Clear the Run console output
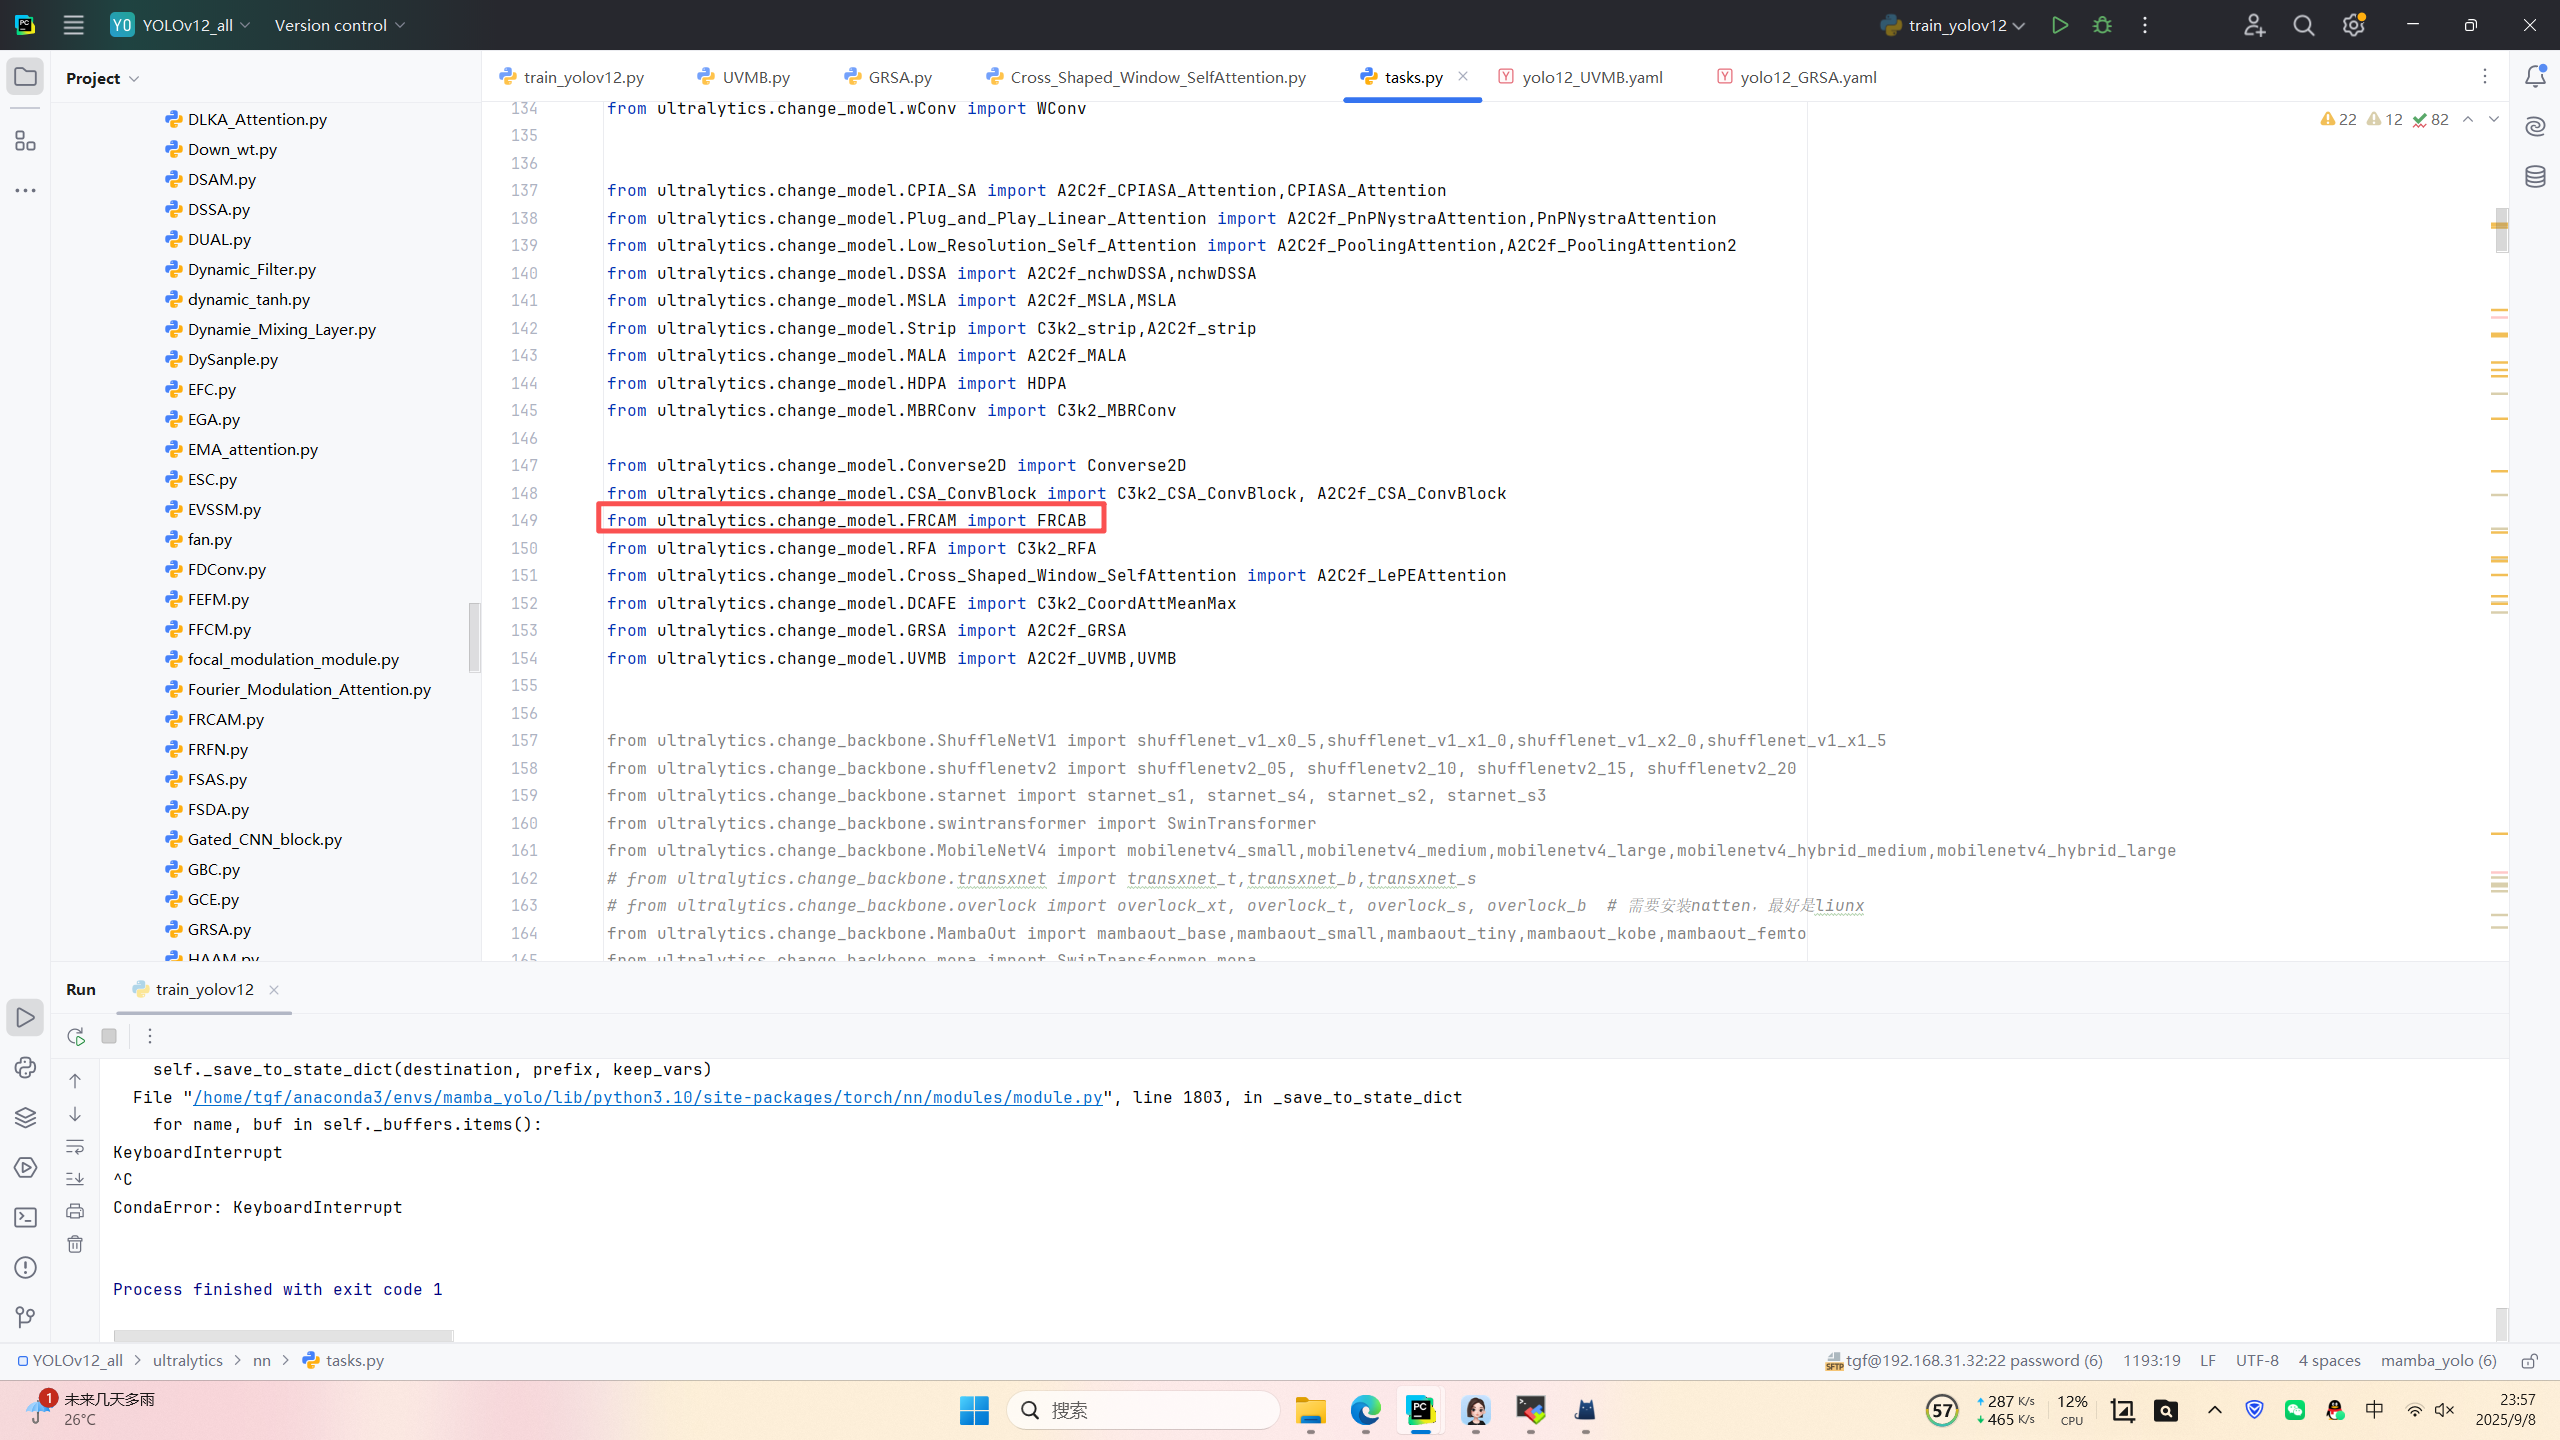Viewport: 2560px width, 1440px height. tap(75, 1244)
